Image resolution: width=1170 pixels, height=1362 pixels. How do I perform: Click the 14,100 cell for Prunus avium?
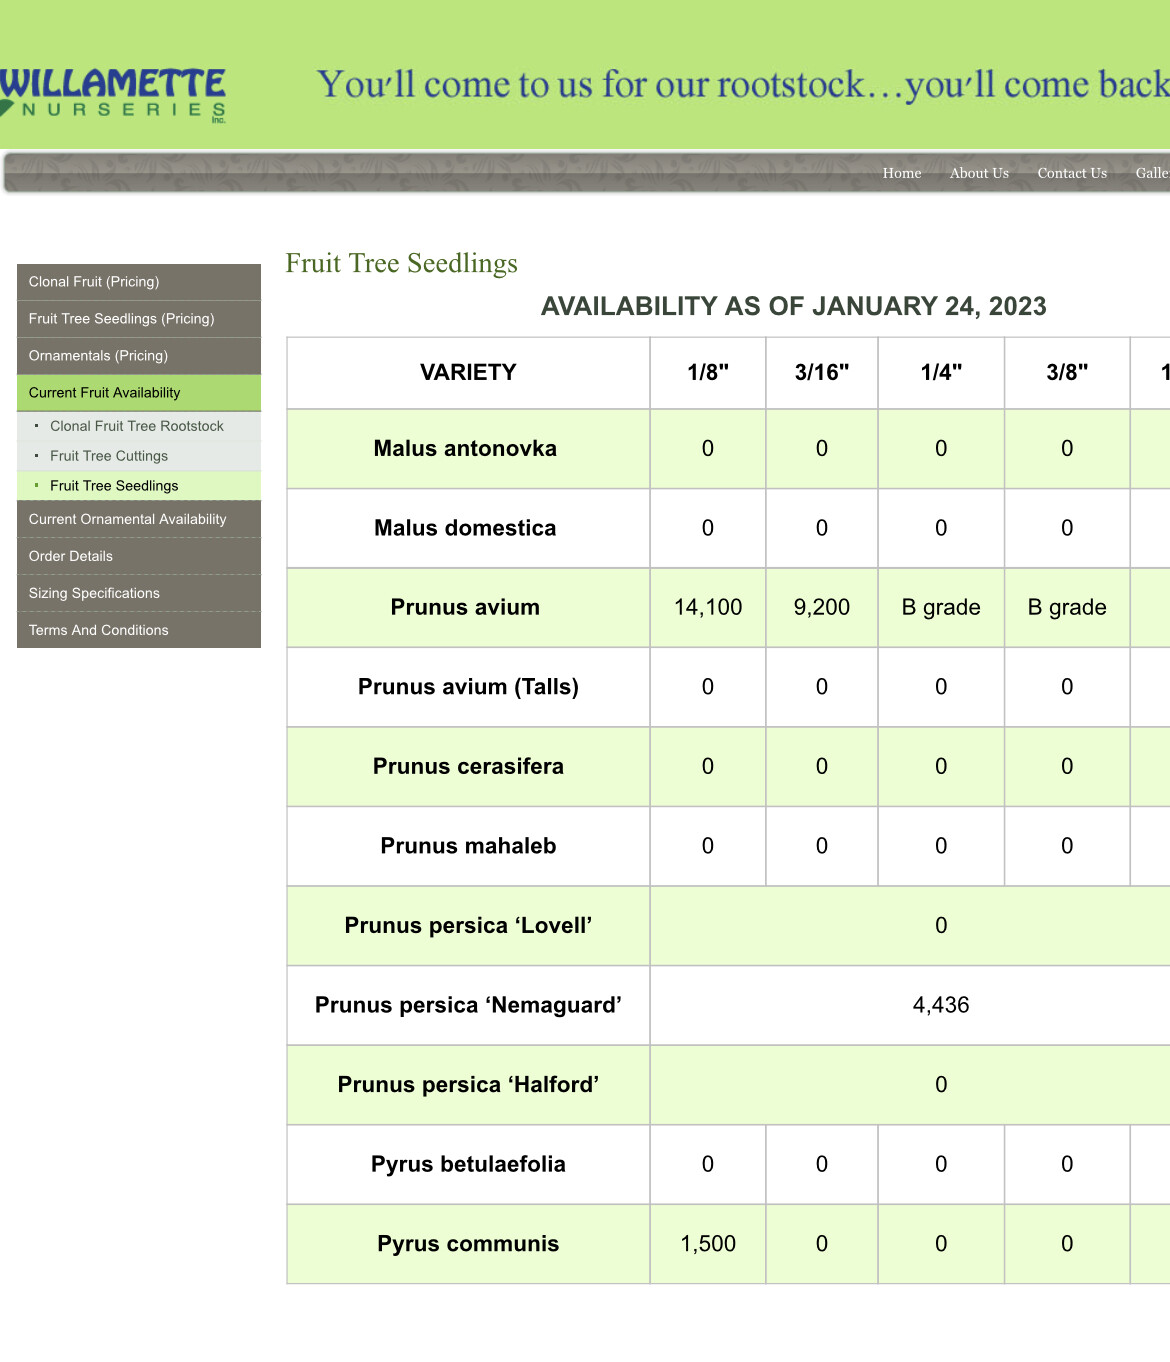point(708,608)
